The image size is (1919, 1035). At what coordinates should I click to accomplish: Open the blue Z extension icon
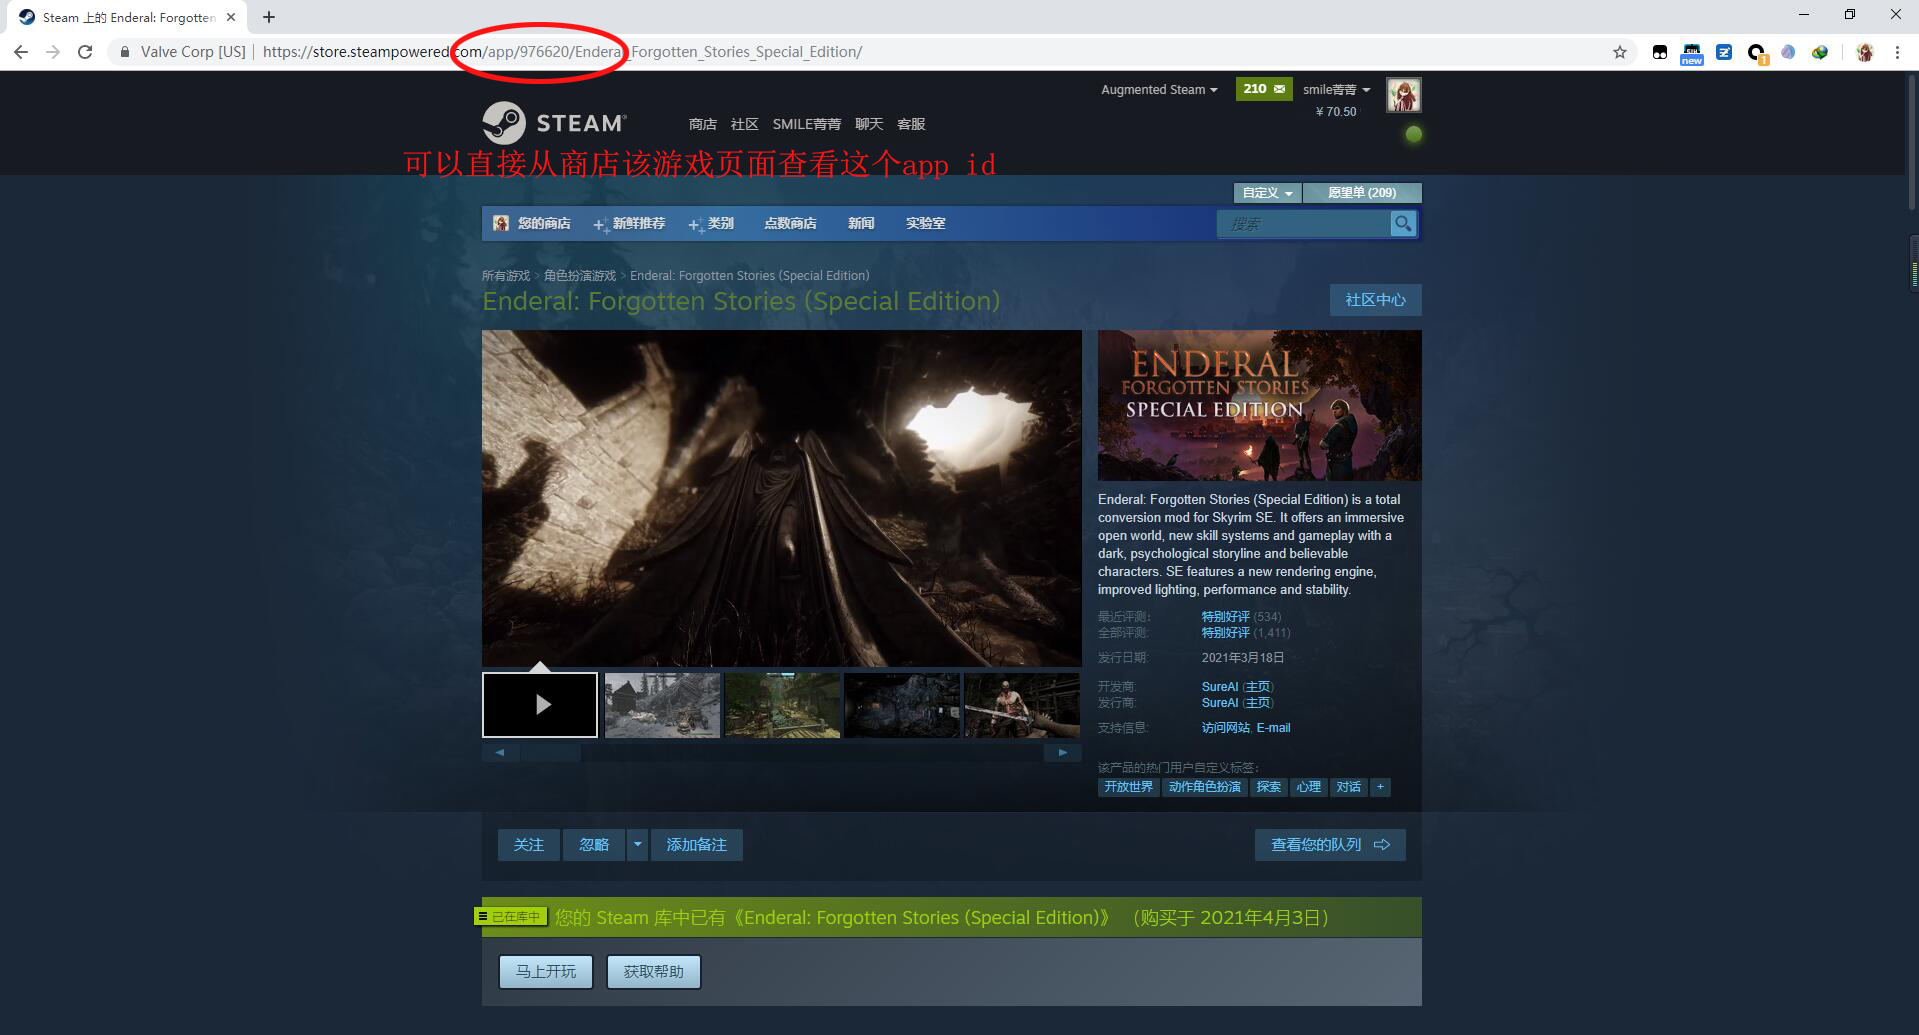1724,52
